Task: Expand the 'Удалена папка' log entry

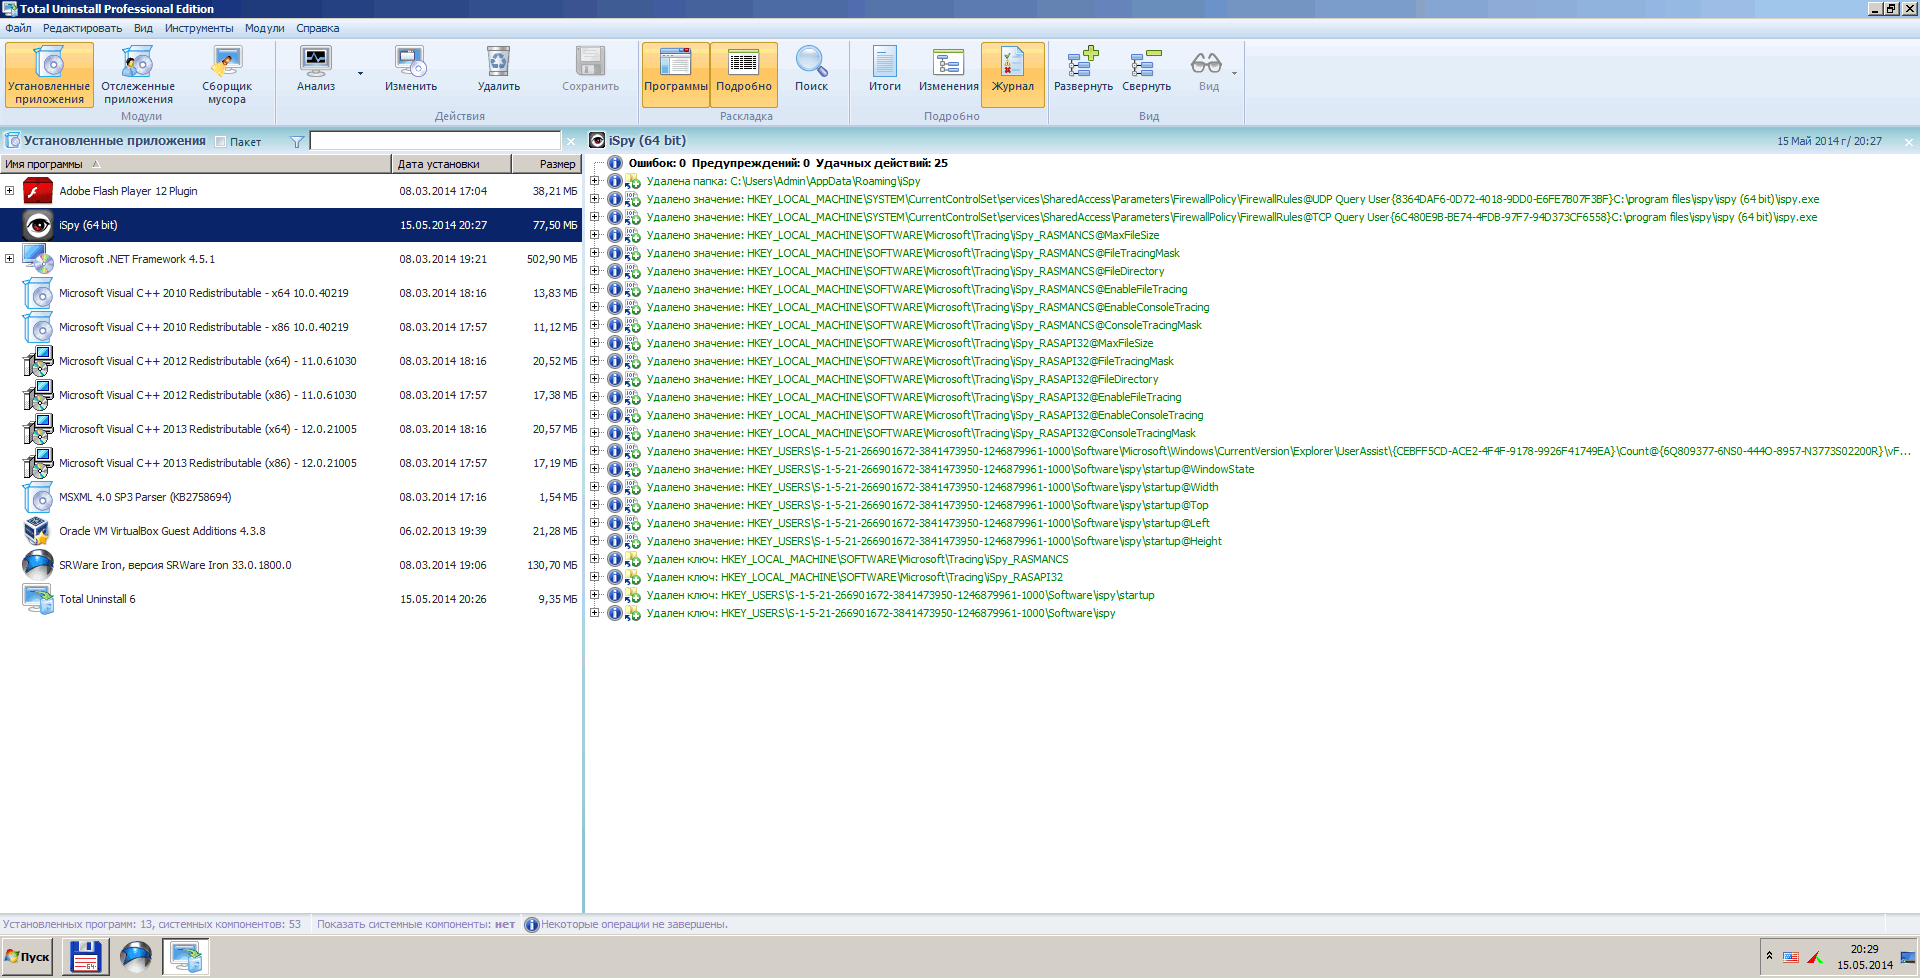Action: 594,181
